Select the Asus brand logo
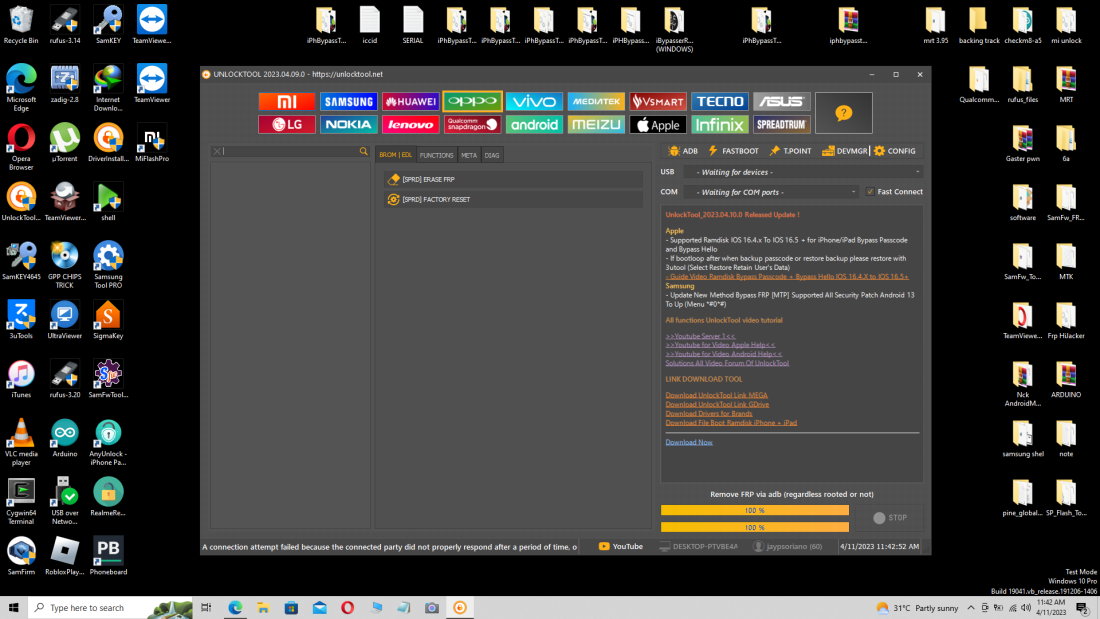 tap(782, 102)
